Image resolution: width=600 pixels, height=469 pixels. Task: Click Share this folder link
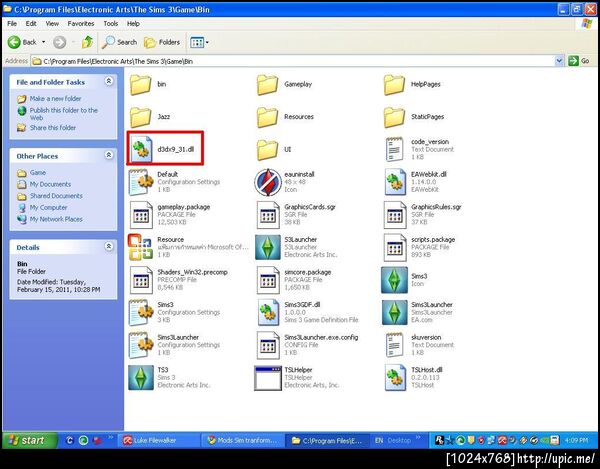(x=53, y=128)
